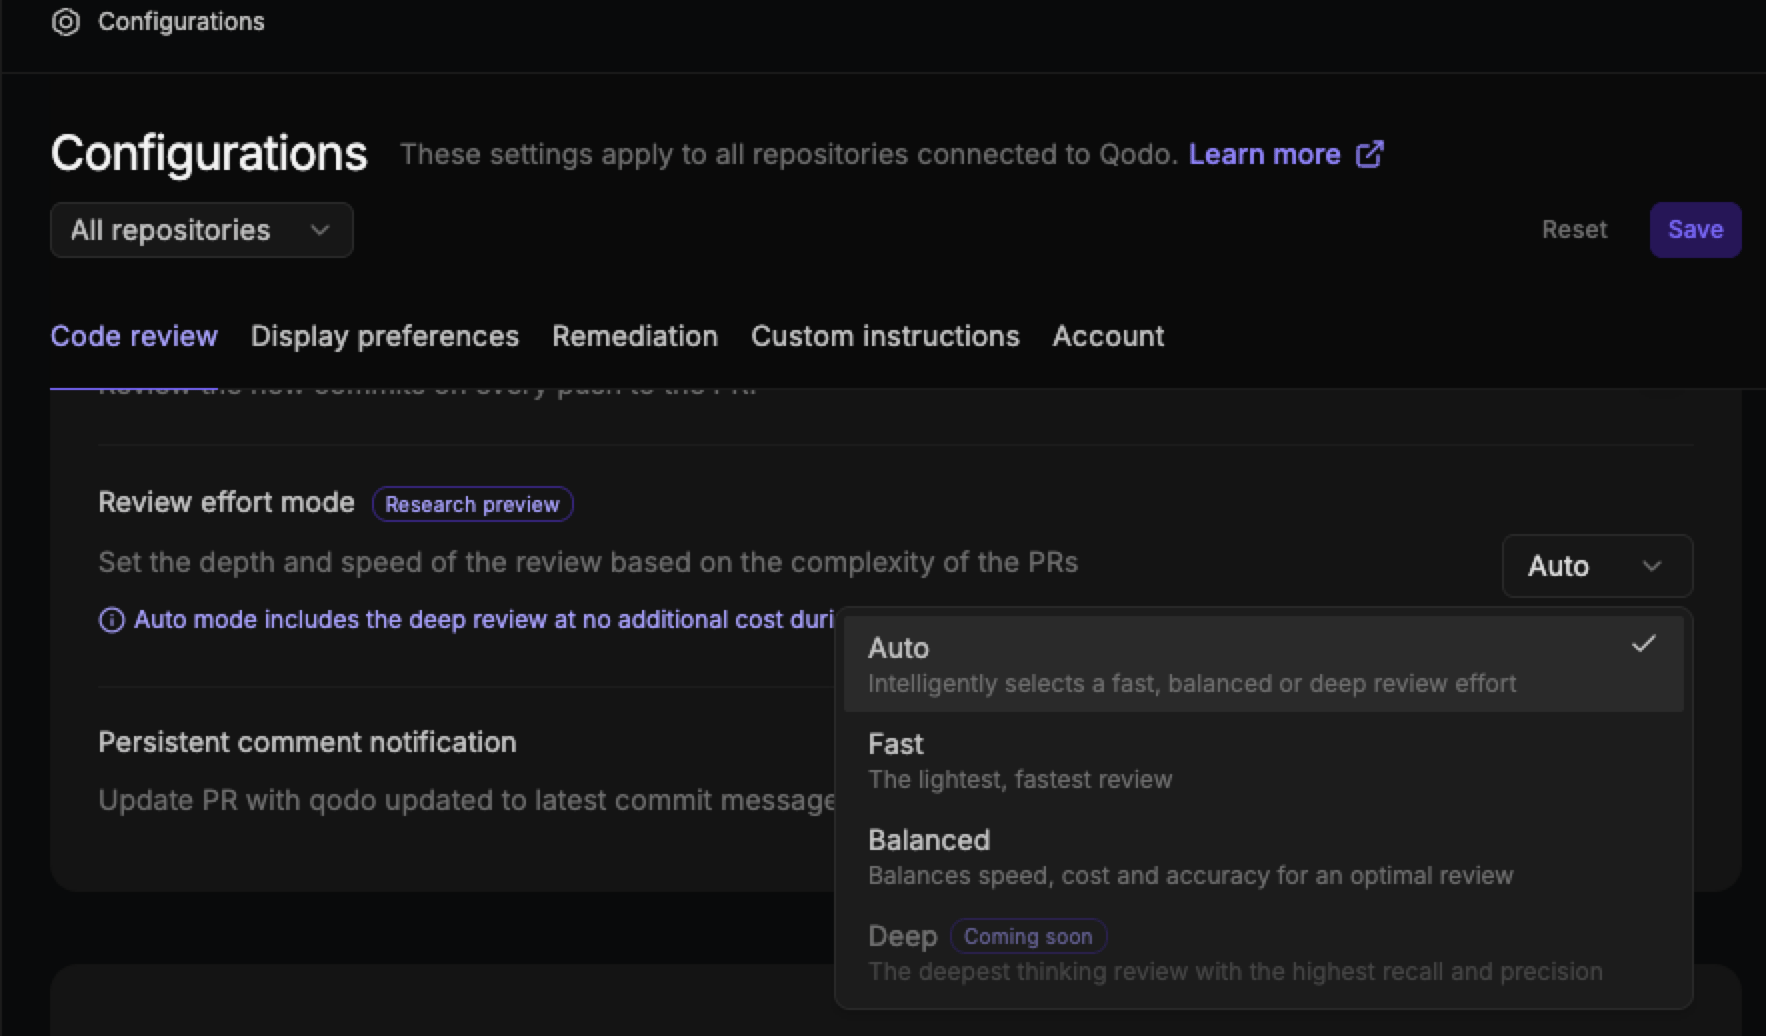This screenshot has width=1766, height=1036.
Task: Open the Remediation tab
Action: (635, 336)
